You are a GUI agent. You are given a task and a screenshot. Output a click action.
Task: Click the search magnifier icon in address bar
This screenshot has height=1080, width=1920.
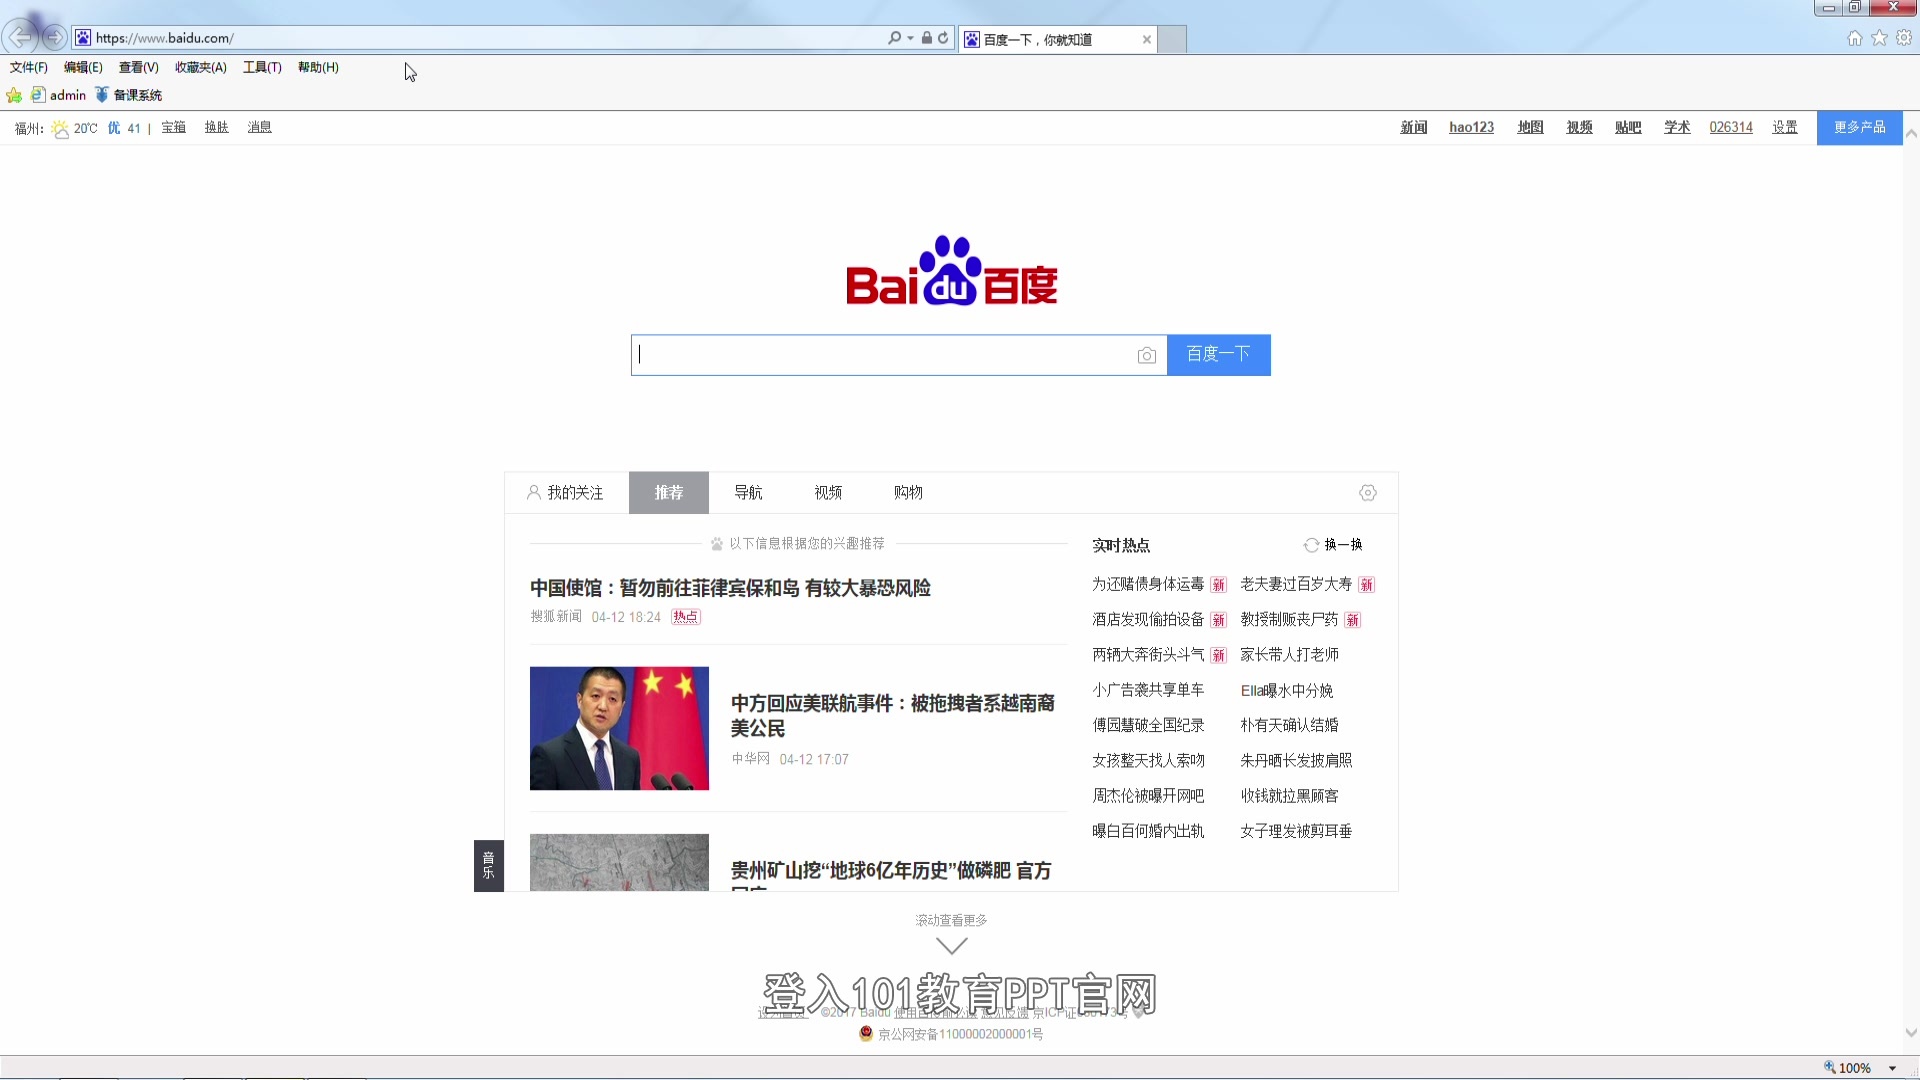894,38
